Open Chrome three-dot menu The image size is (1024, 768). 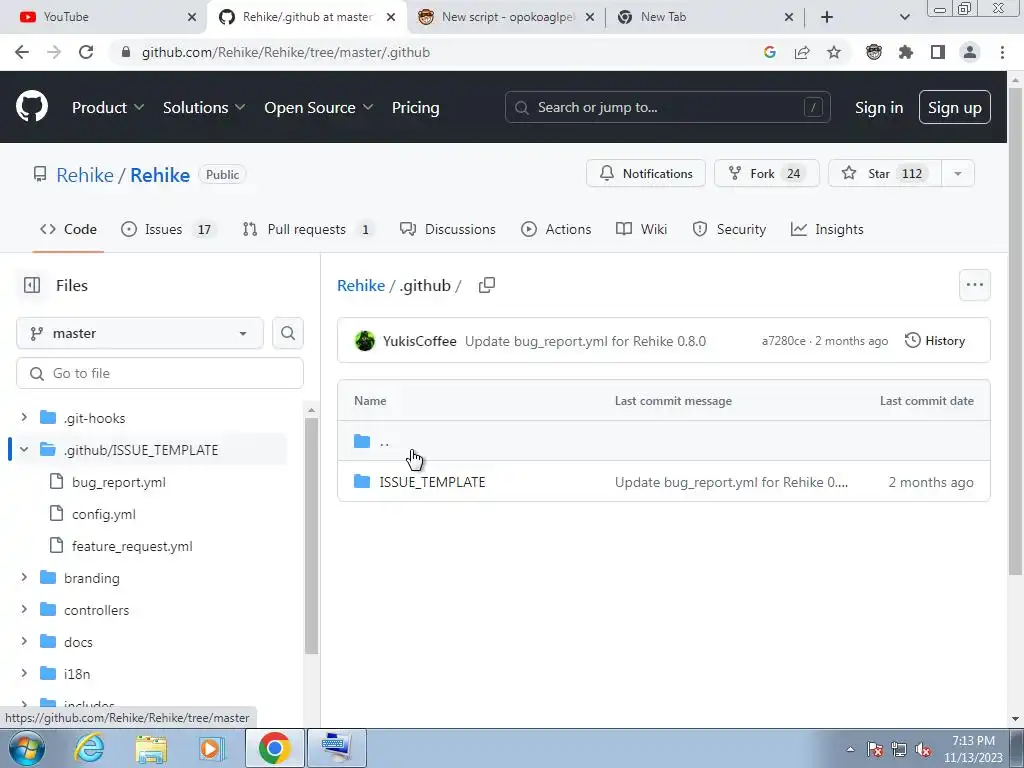point(1002,52)
